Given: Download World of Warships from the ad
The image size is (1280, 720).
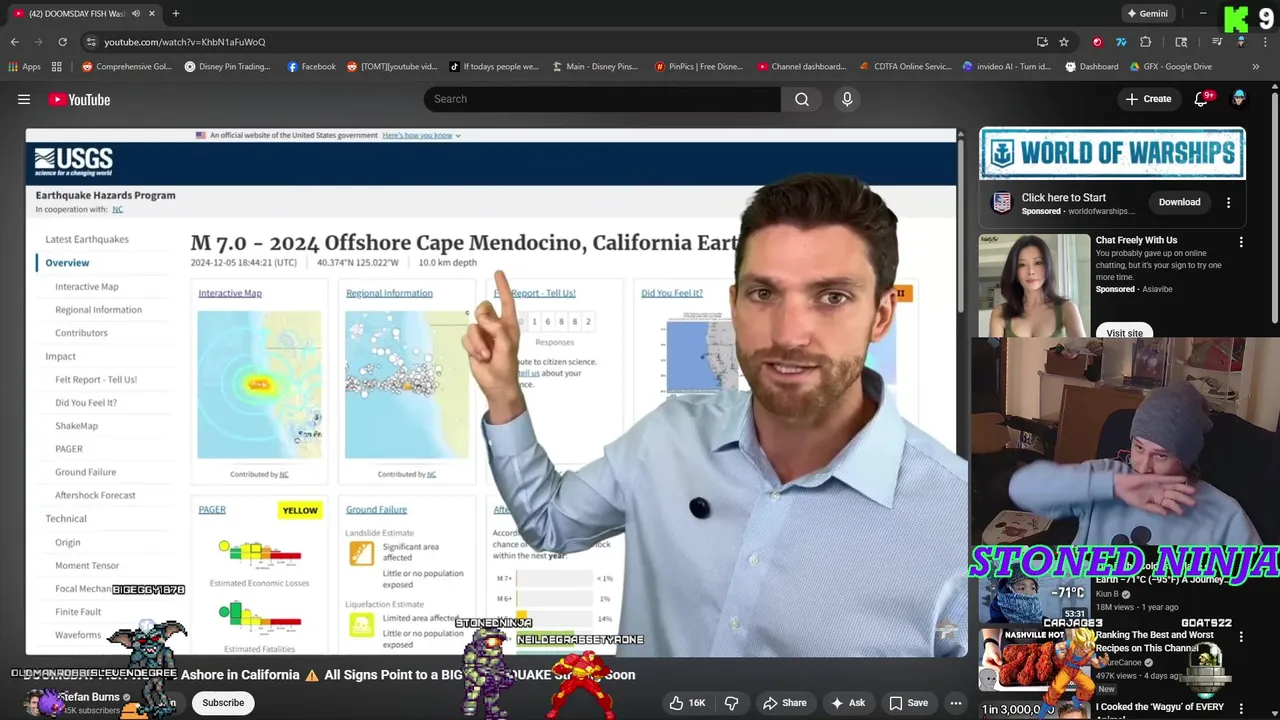Looking at the screenshot, I should pyautogui.click(x=1179, y=202).
